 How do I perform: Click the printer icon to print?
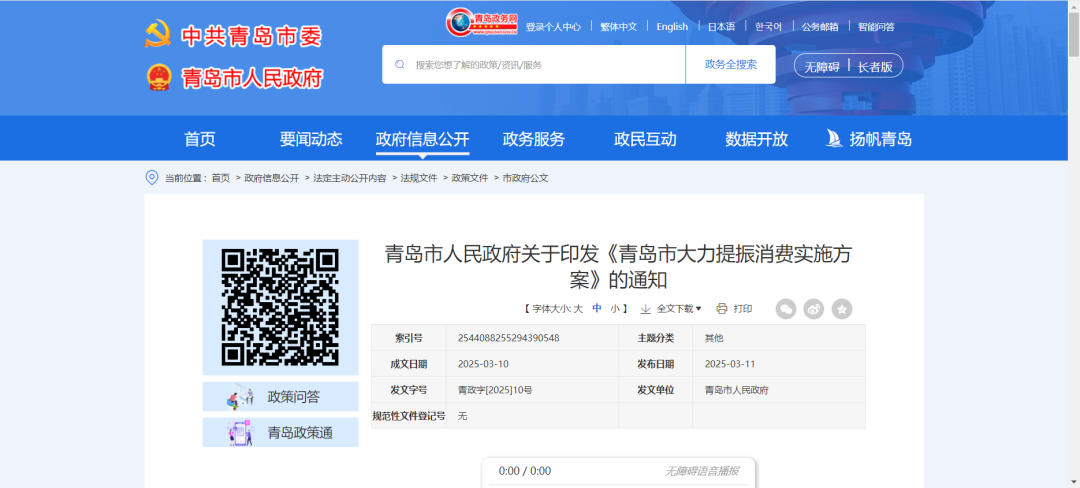[722, 309]
